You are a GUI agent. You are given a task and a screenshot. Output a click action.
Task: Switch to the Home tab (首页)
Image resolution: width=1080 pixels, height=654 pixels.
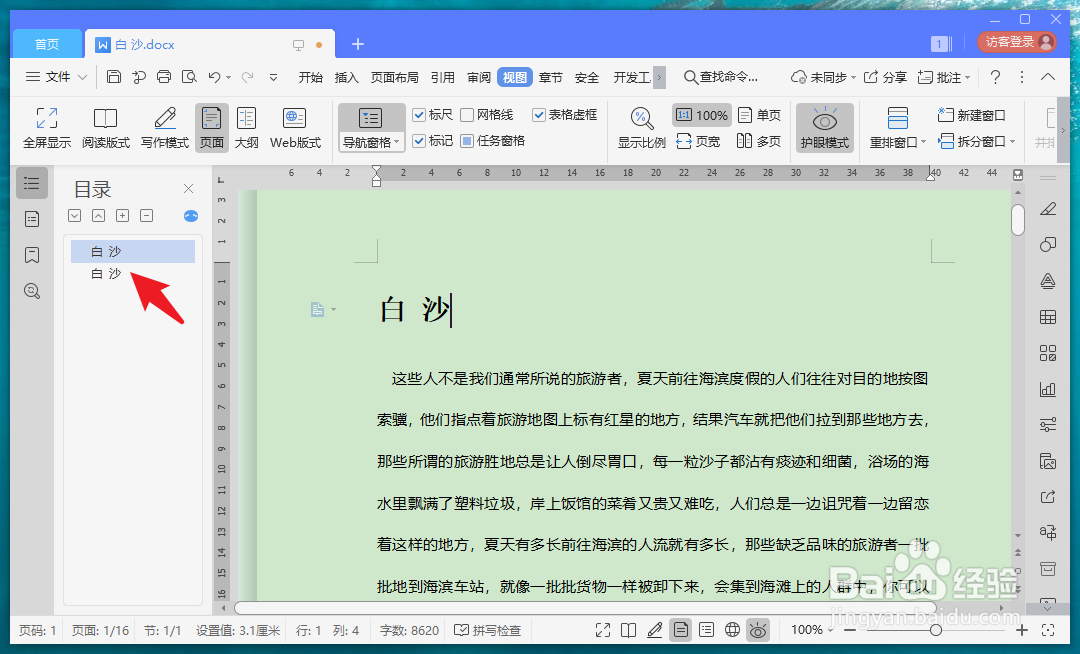coord(47,44)
